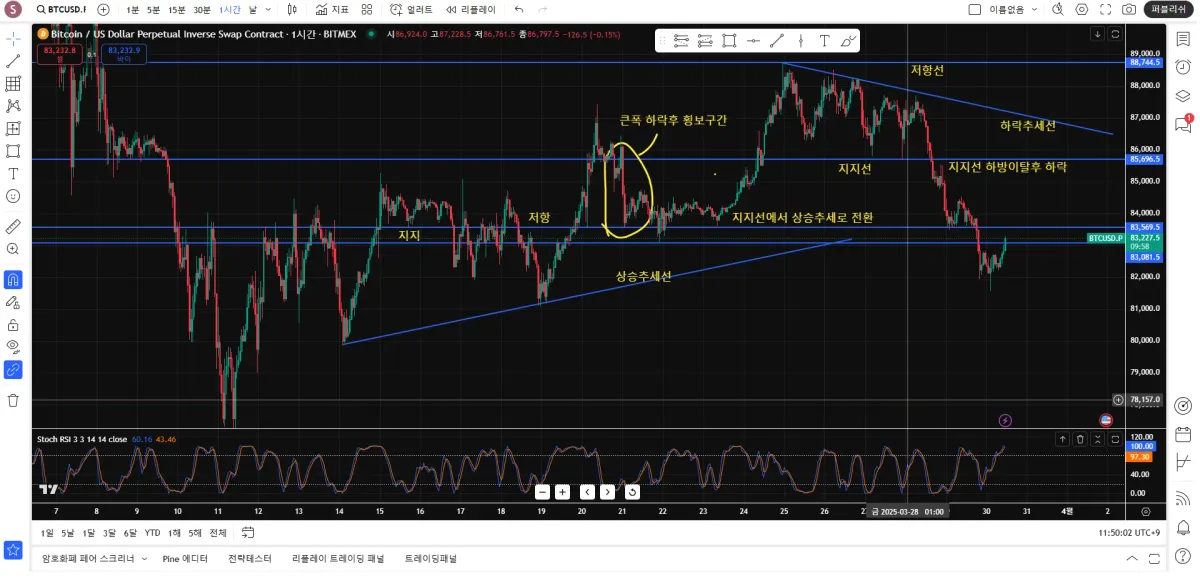Image resolution: width=1200 pixels, height=582 pixels.
Task: Click the 퍼블리쉬 publish button
Action: pos(1170,9)
